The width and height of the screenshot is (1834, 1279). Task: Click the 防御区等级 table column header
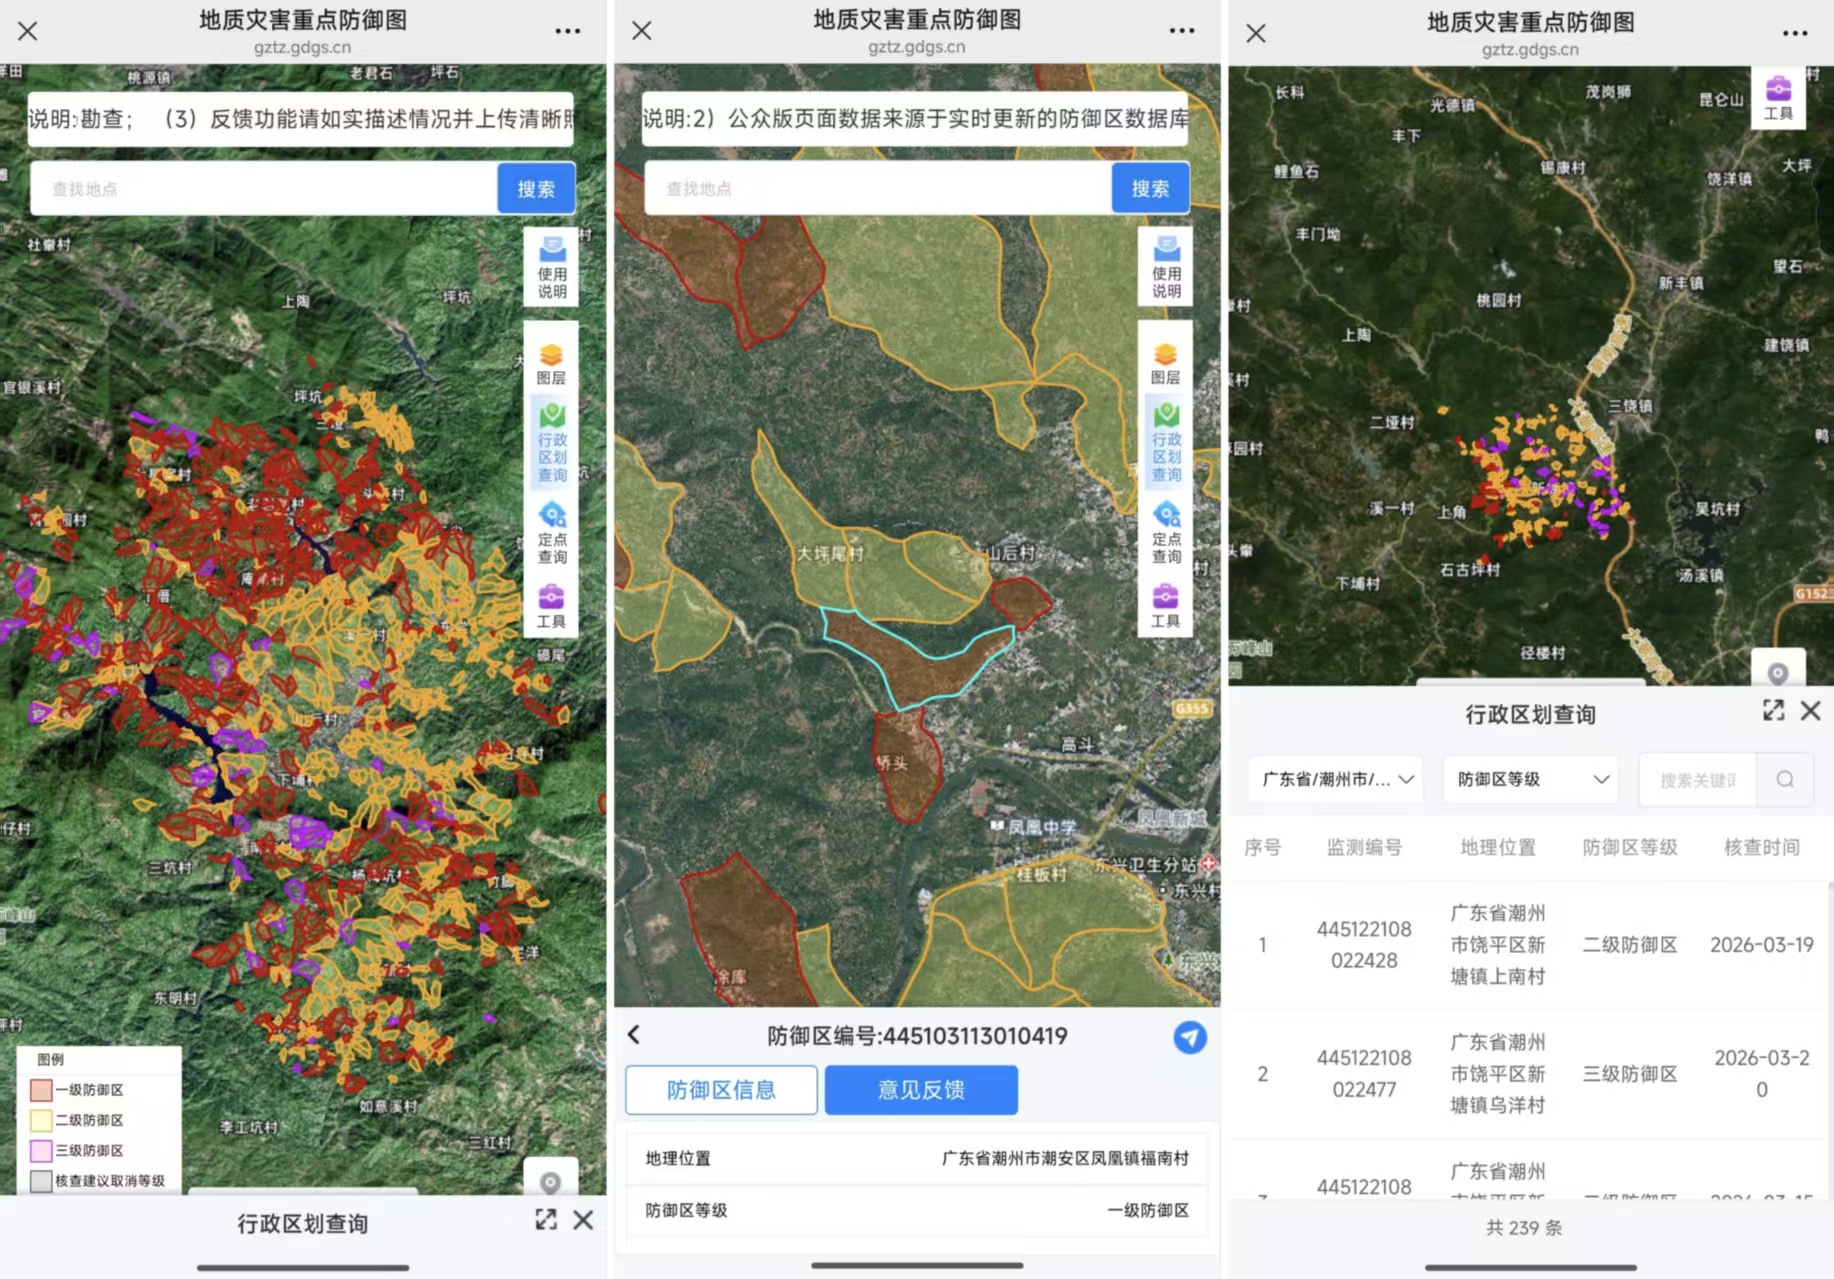pyautogui.click(x=1630, y=847)
